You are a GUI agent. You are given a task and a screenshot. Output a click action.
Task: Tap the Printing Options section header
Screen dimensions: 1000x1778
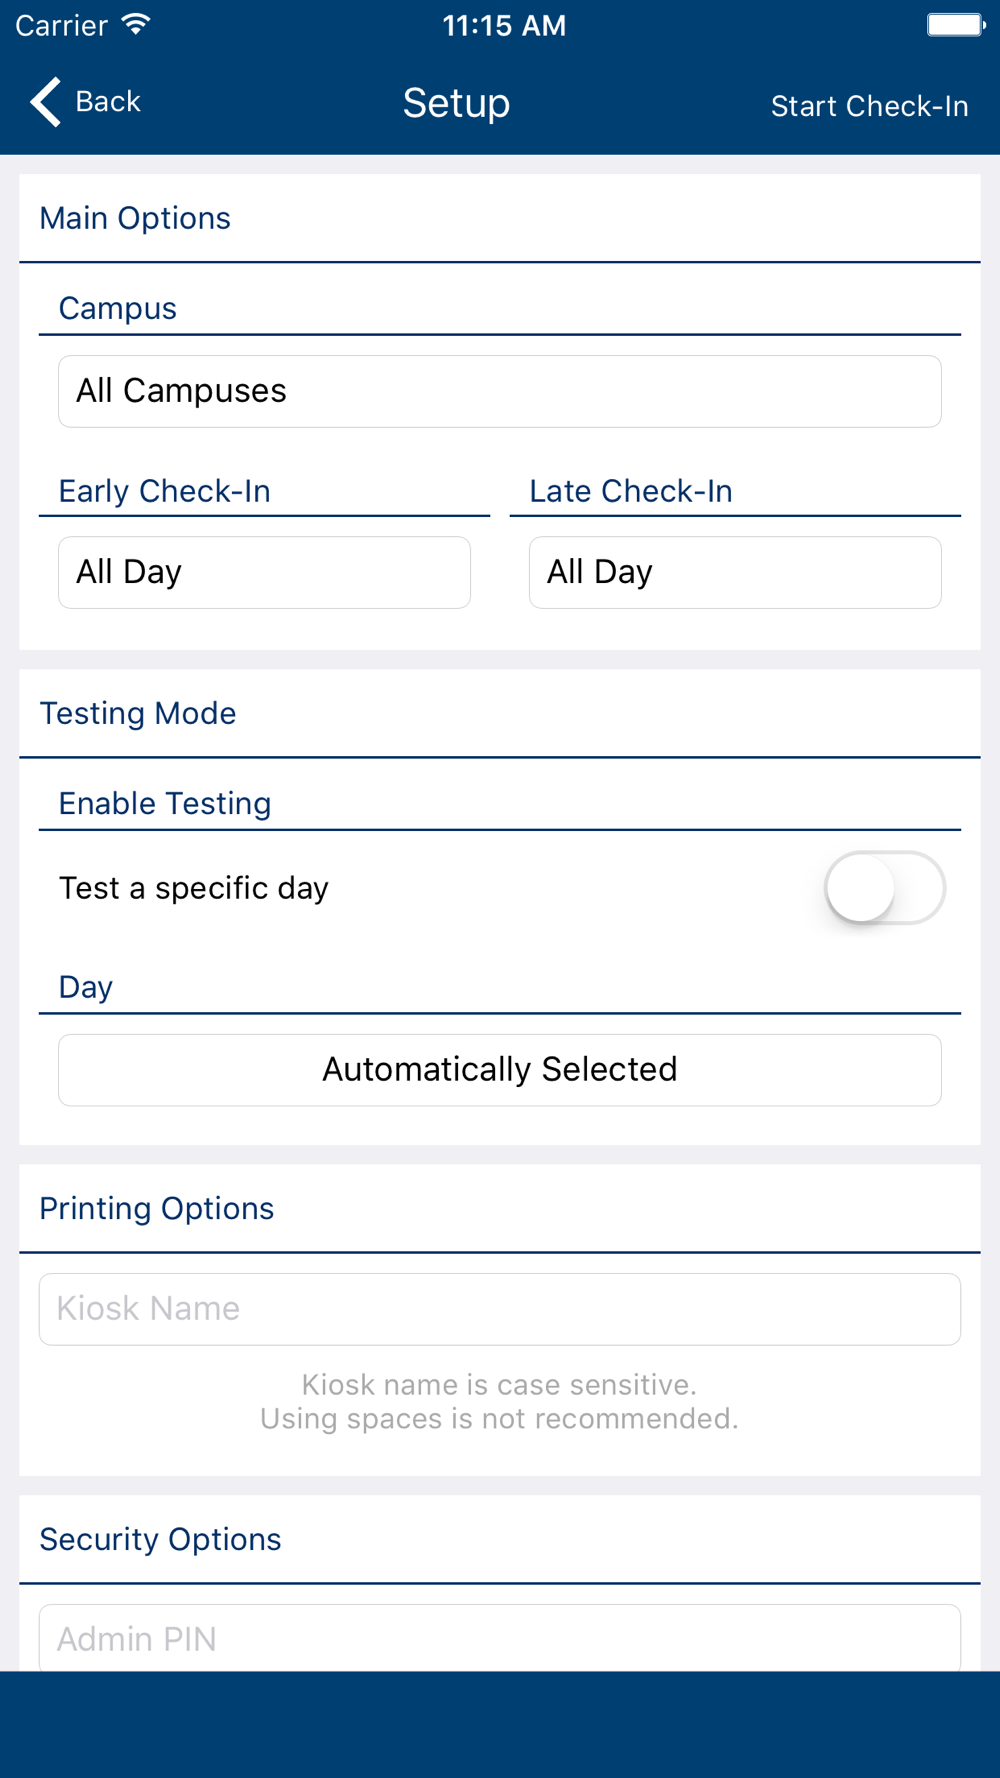pos(157,1208)
